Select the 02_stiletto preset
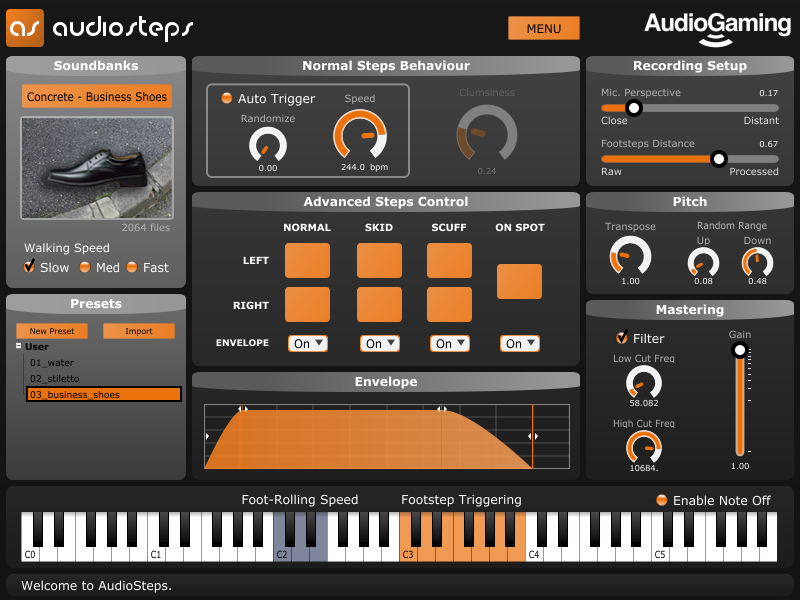The image size is (800, 600). click(55, 379)
